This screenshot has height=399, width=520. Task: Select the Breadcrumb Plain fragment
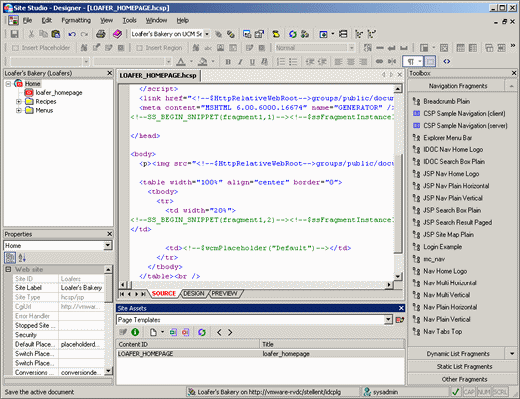point(447,101)
